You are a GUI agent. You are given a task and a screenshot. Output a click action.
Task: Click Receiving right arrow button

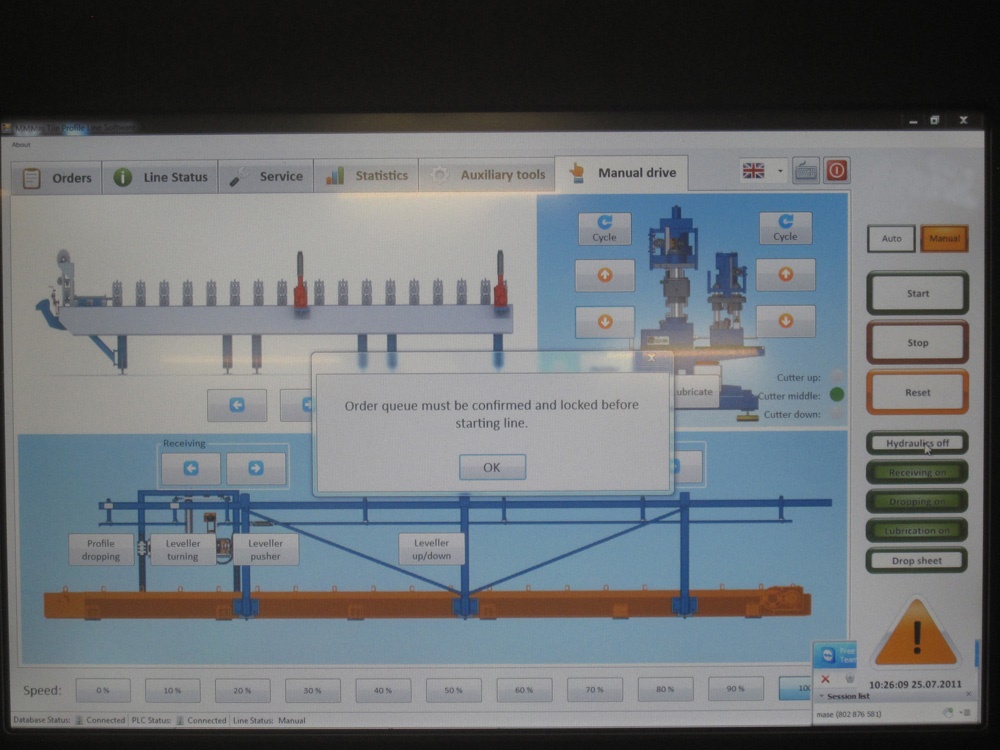tap(256, 468)
